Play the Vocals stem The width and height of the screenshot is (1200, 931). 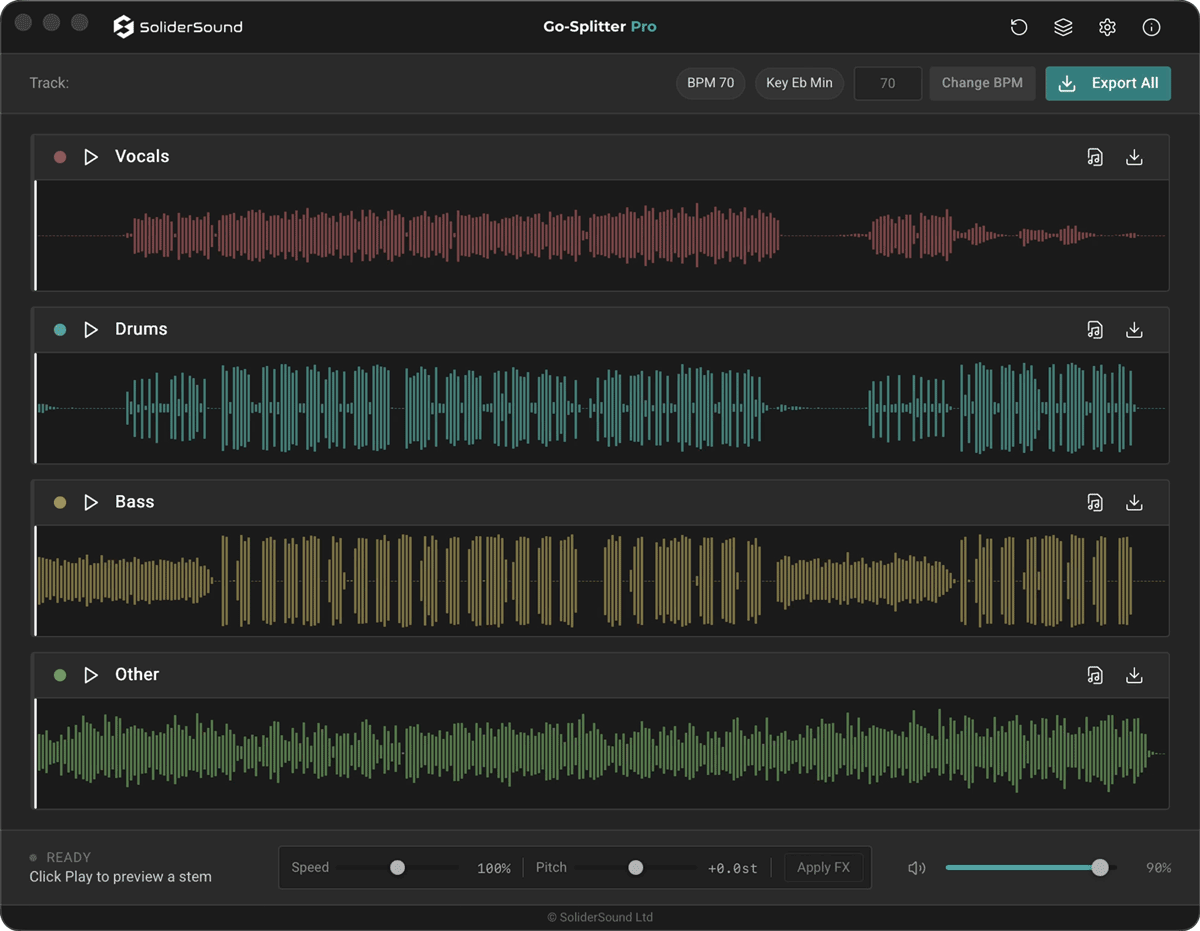(91, 157)
